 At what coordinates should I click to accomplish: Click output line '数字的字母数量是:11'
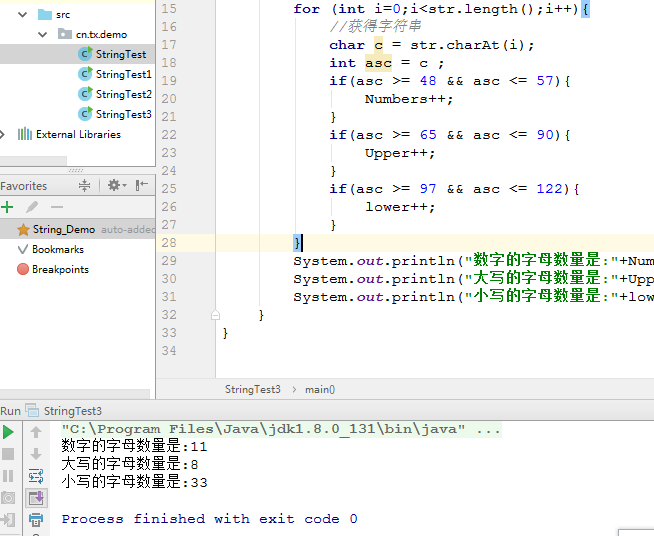tap(134, 446)
